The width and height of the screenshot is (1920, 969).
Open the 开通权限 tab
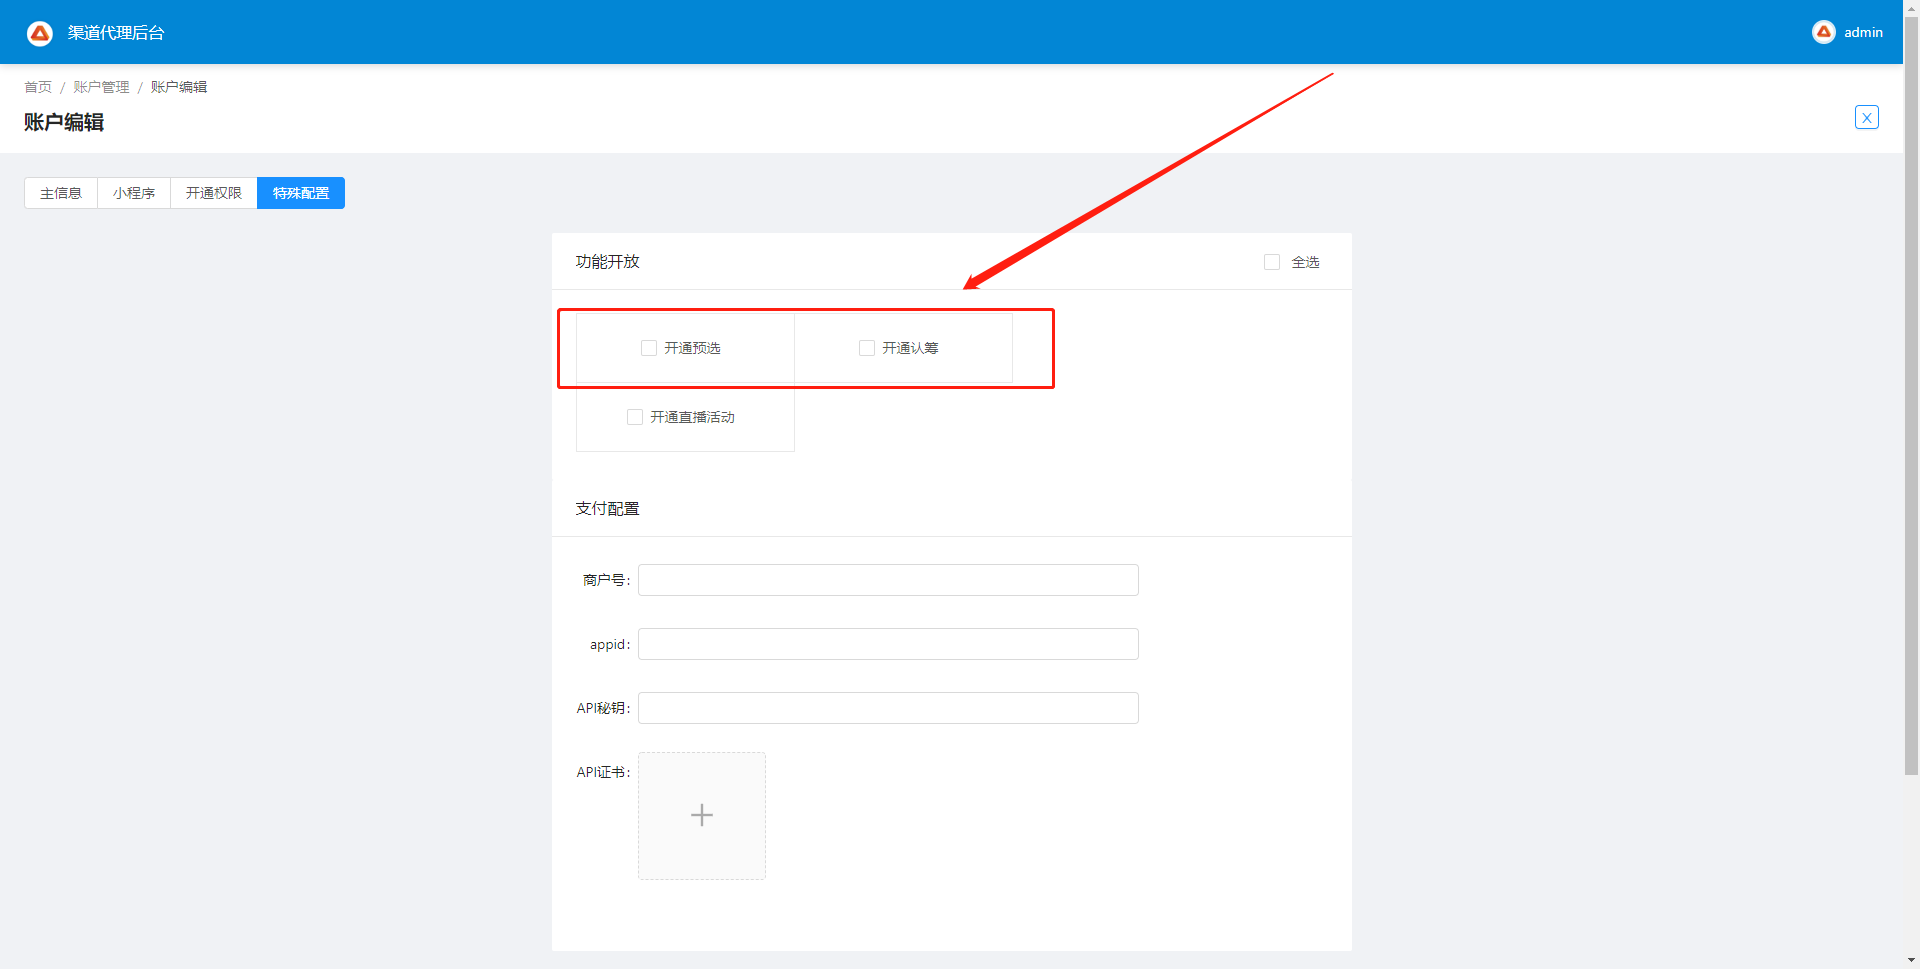214,193
